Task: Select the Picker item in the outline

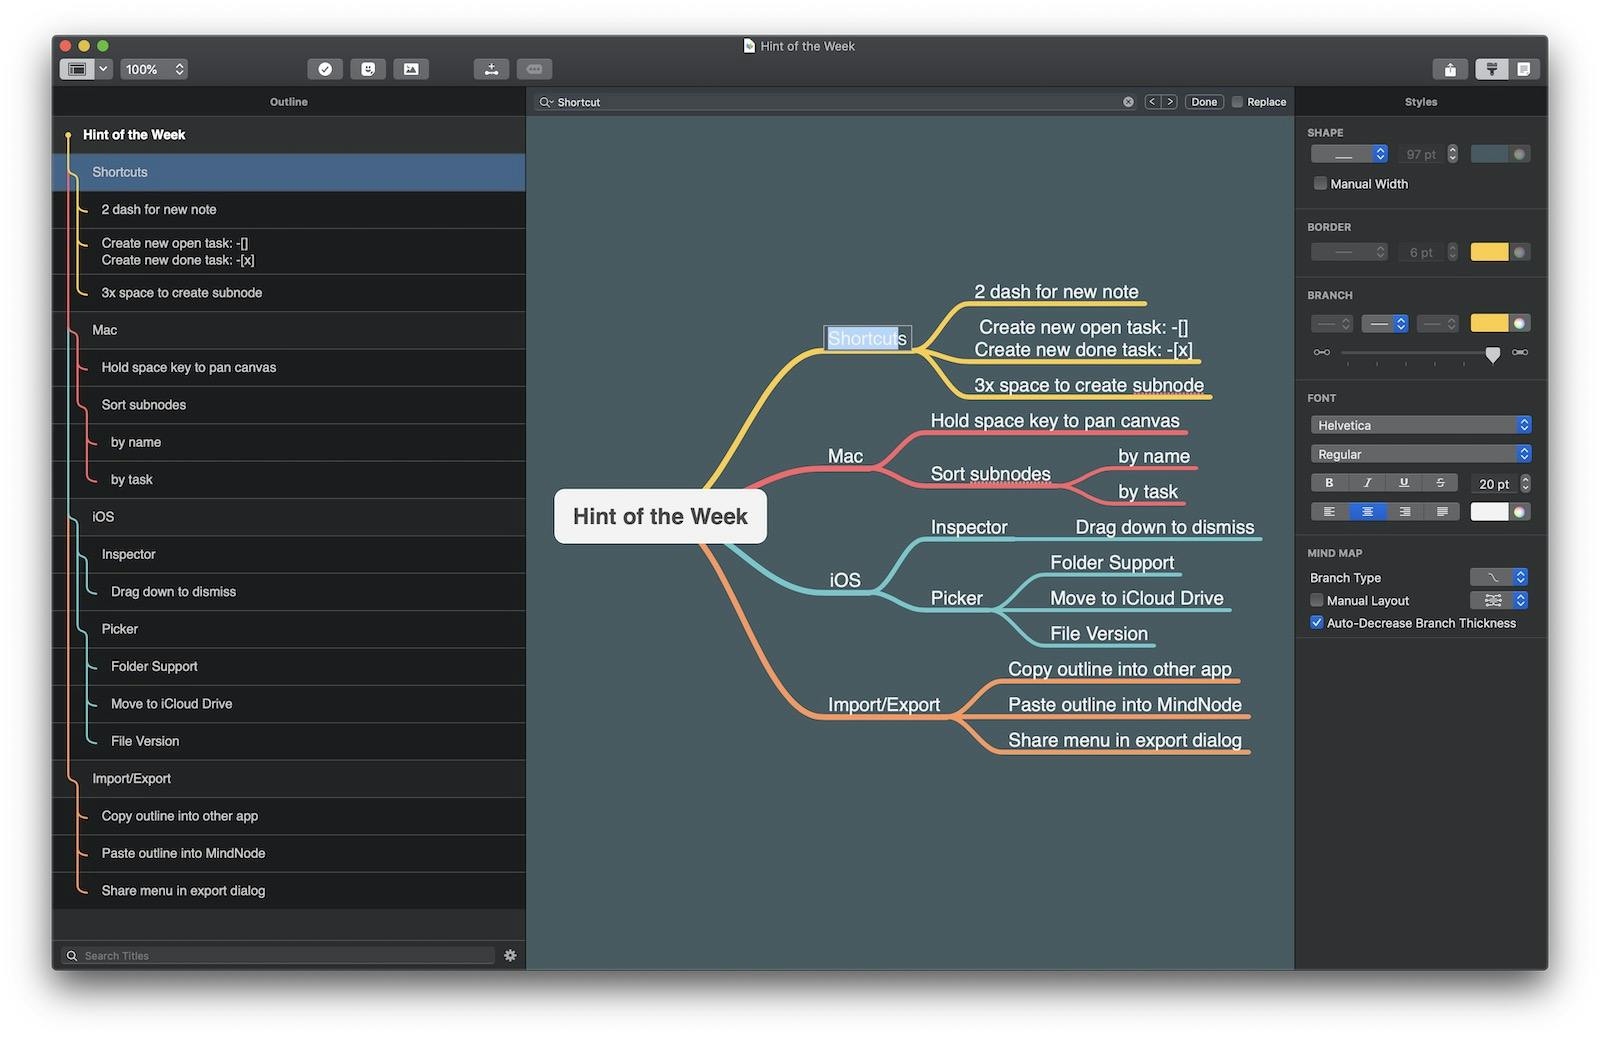Action: tap(120, 629)
